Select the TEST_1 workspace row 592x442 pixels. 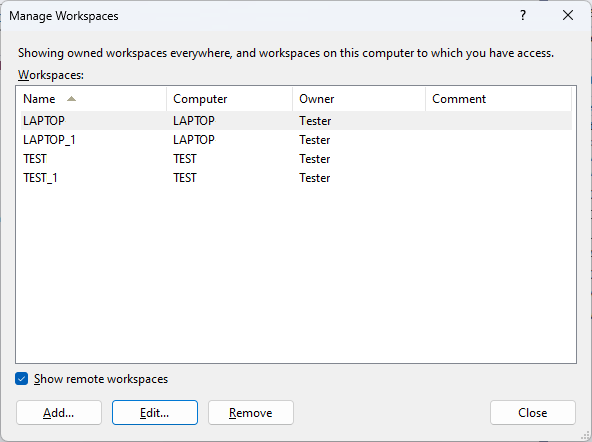tap(296, 178)
